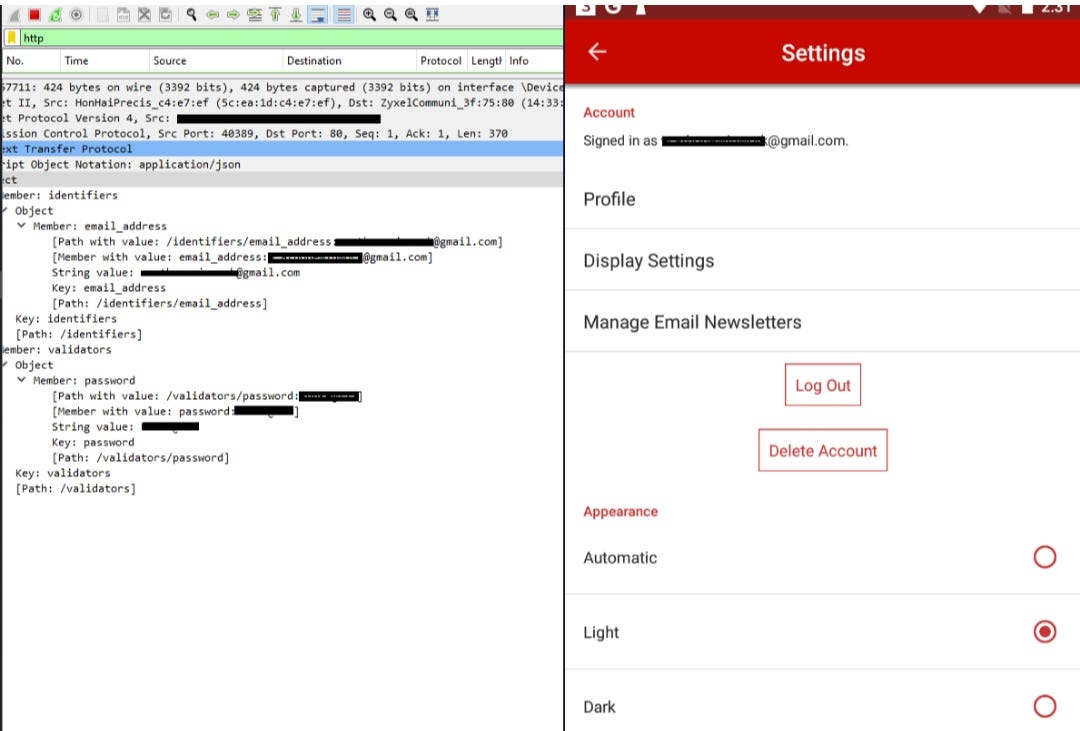The height and width of the screenshot is (731, 1080).
Task: Tap the Delete Account button
Action: pyautogui.click(x=822, y=450)
